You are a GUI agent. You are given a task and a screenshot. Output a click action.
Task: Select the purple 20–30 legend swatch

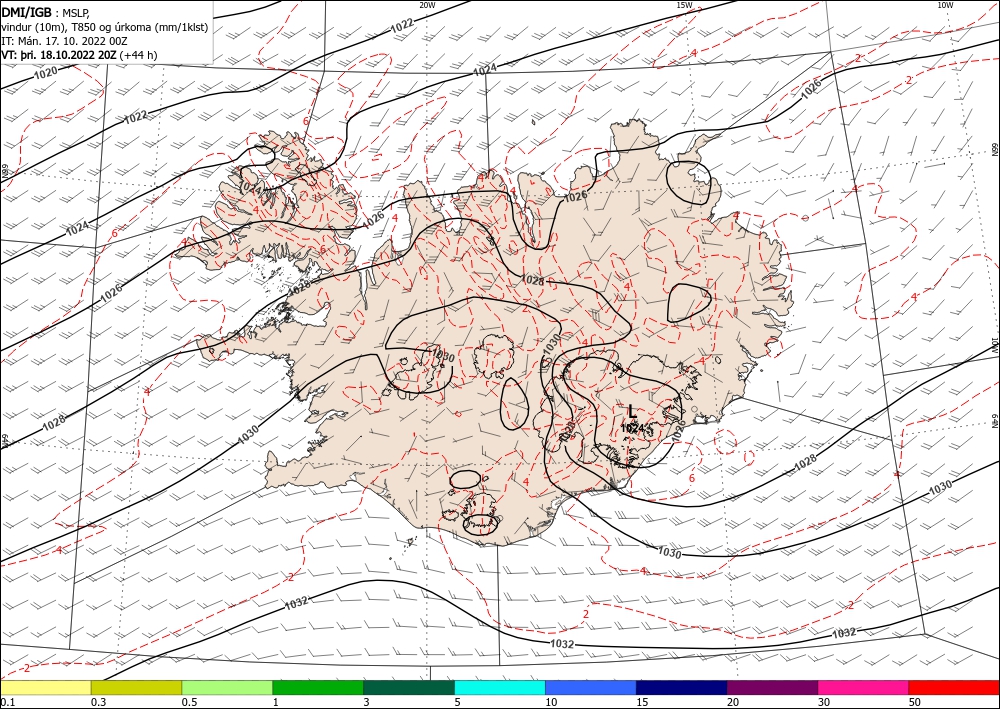coord(772,687)
